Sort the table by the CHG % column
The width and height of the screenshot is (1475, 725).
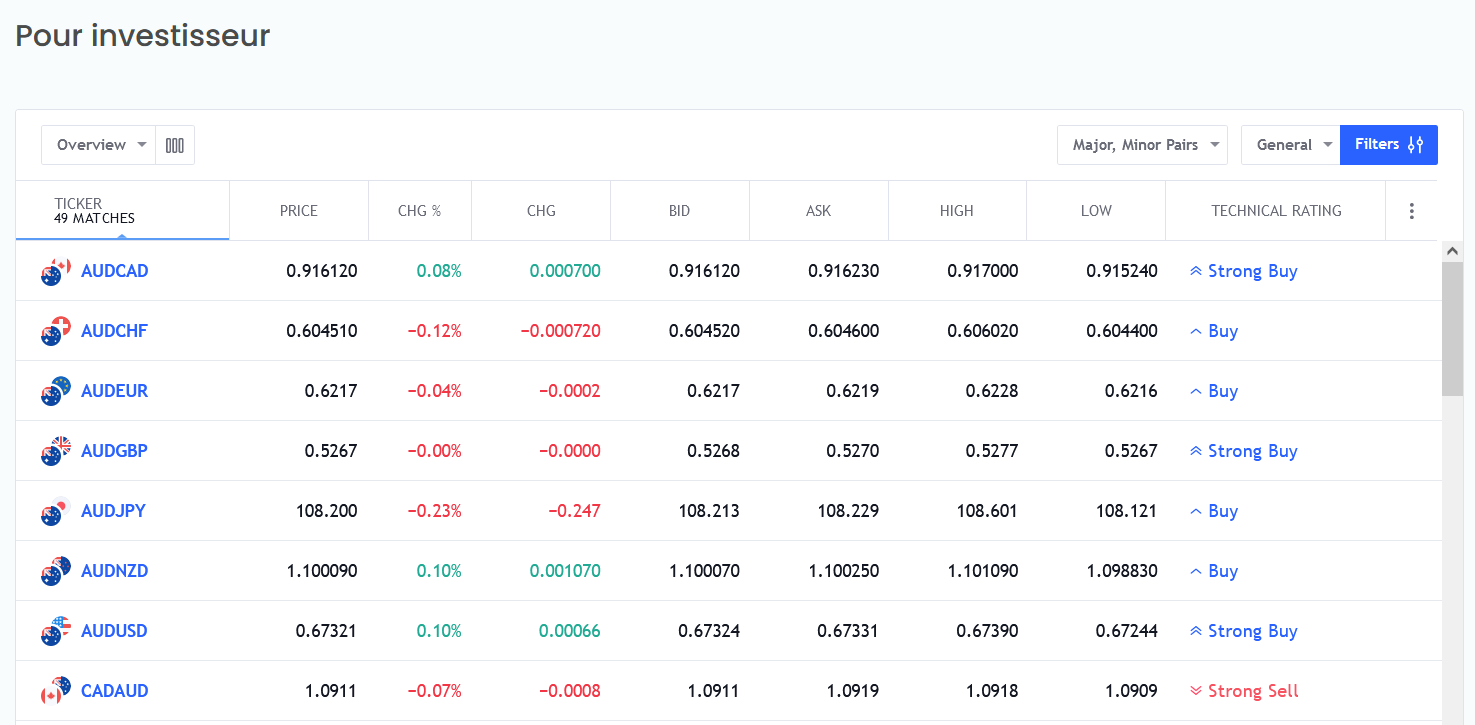click(x=419, y=210)
